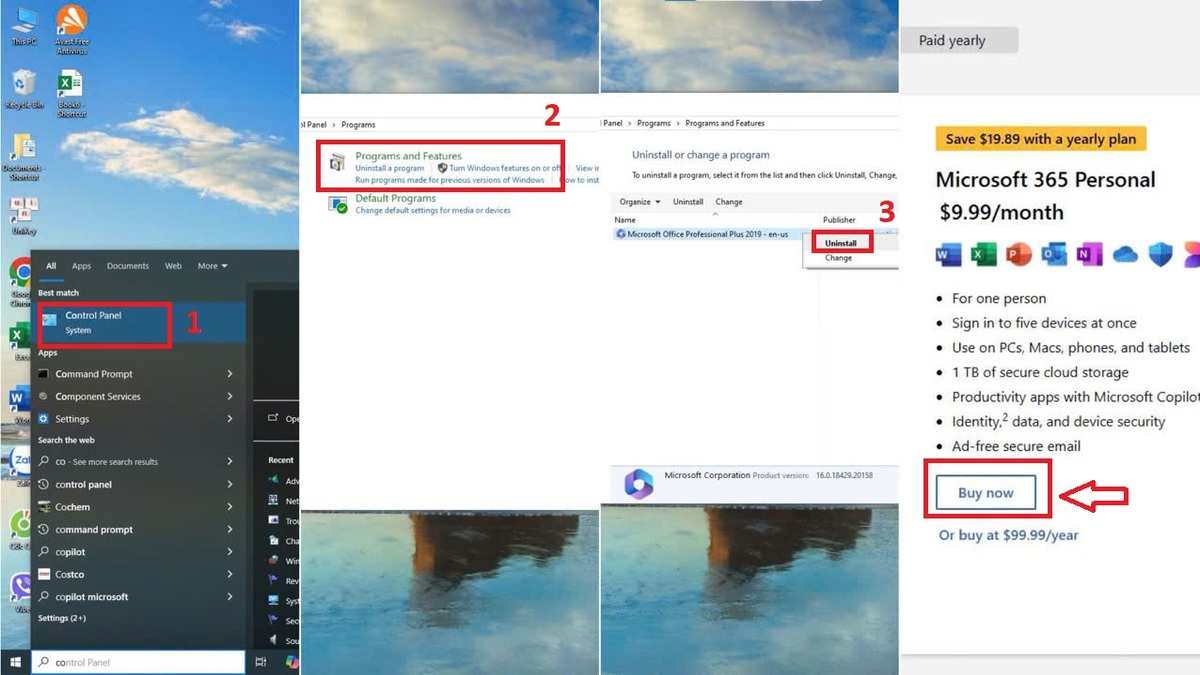Click the Default Programs icon
1200x675 pixels.
point(338,204)
